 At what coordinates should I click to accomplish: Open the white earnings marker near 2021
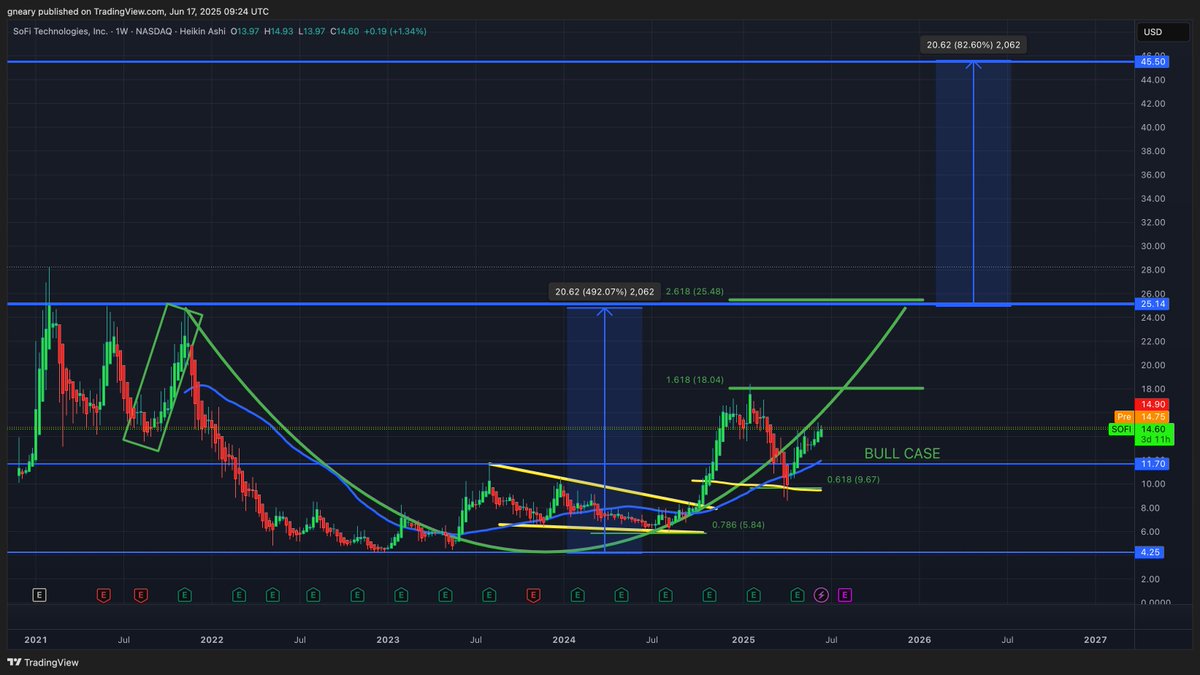pyautogui.click(x=40, y=595)
